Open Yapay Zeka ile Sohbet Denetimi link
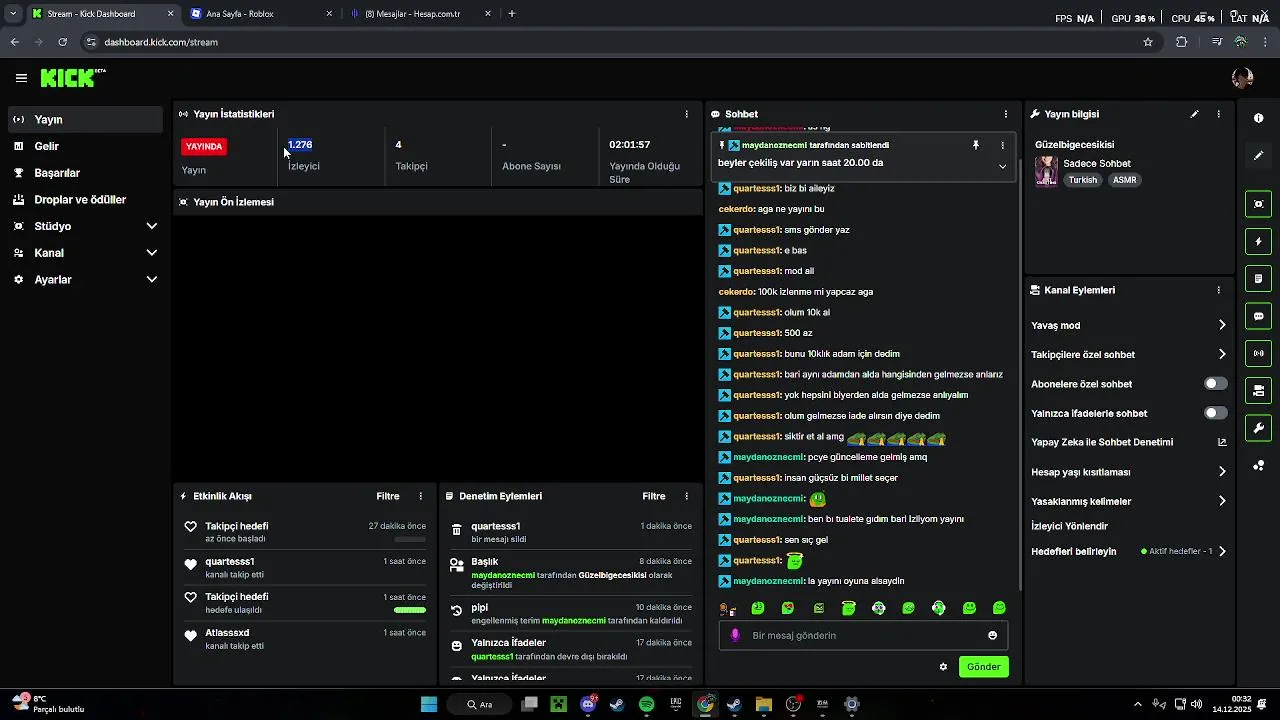This screenshot has width=1280, height=720. tap(1128, 442)
